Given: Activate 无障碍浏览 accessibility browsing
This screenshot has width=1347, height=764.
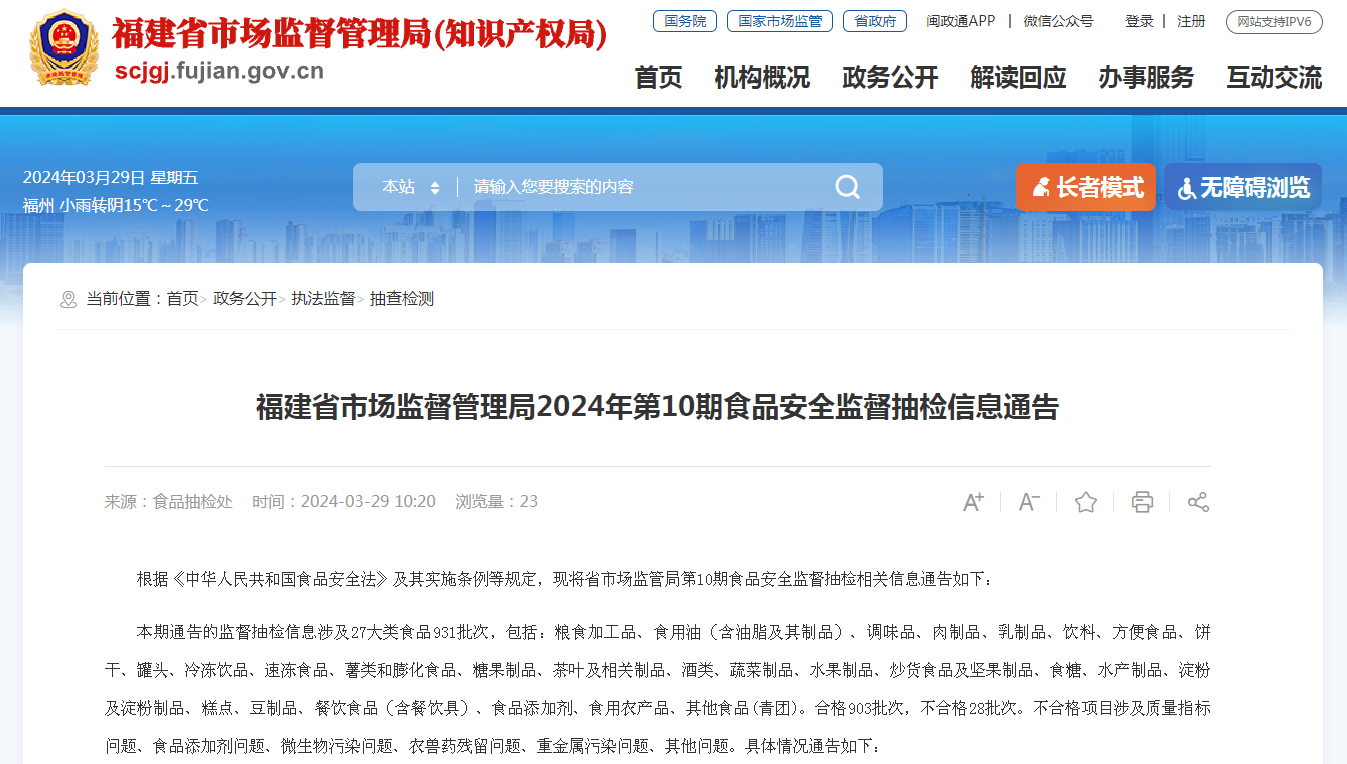Looking at the screenshot, I should point(1242,187).
